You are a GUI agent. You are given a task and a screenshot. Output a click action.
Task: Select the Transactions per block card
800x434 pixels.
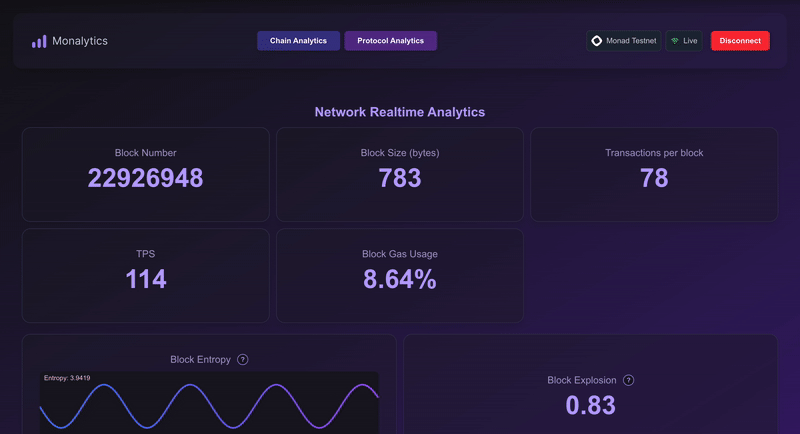(x=653, y=174)
